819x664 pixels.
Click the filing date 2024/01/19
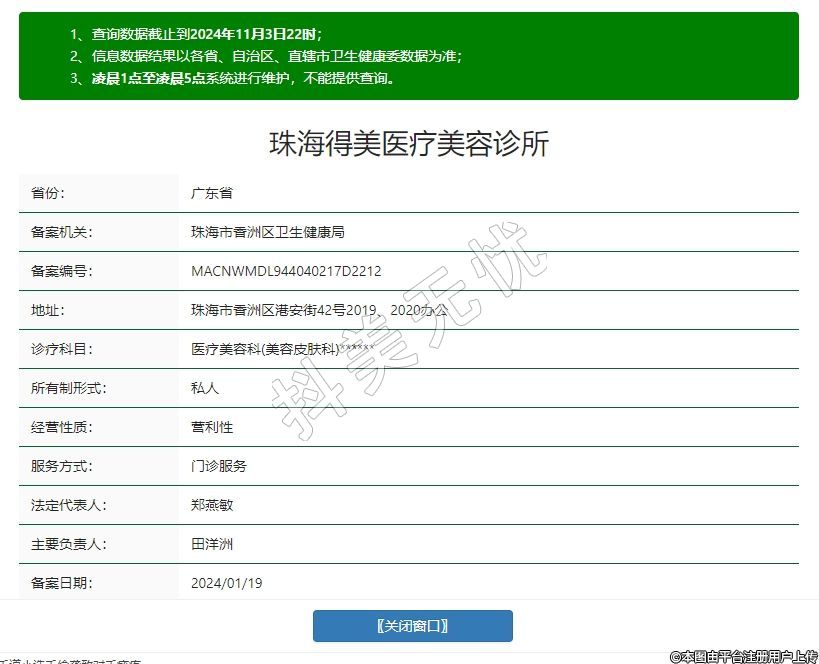point(226,583)
